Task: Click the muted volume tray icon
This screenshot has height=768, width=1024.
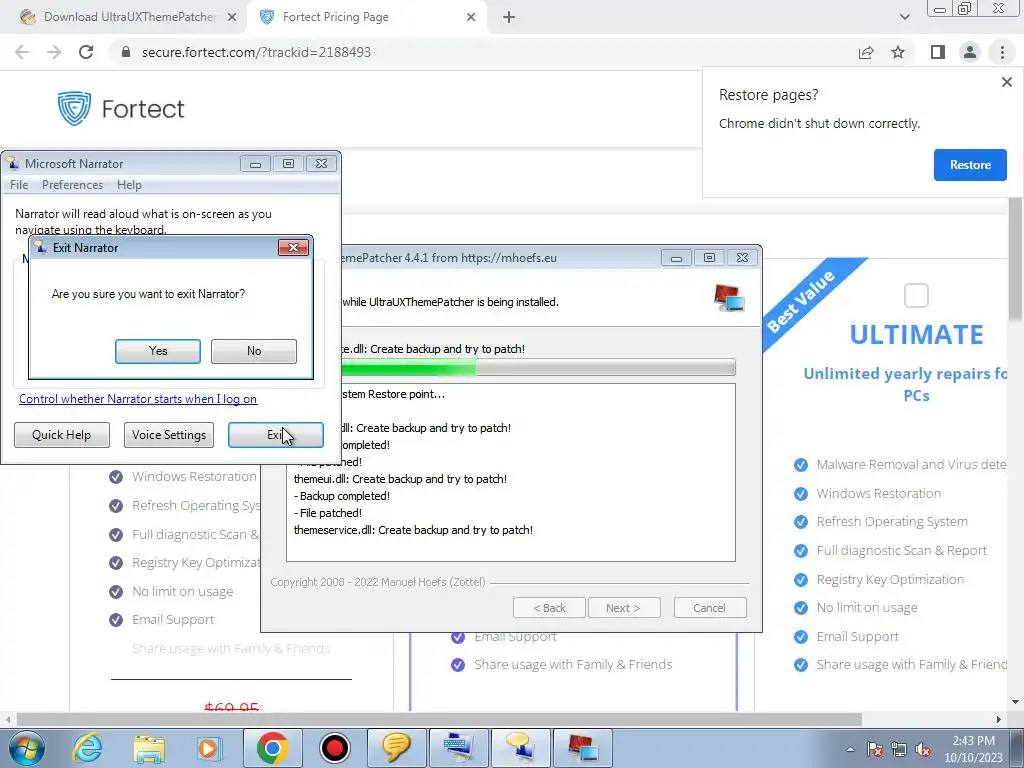Action: [x=923, y=749]
